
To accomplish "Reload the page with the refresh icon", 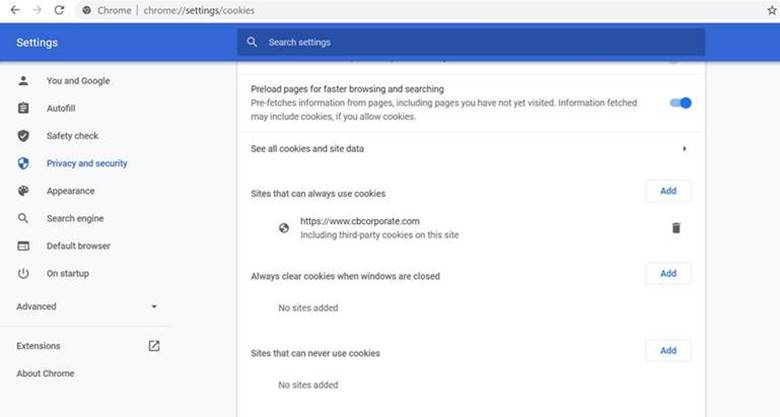I will pyautogui.click(x=59, y=9).
